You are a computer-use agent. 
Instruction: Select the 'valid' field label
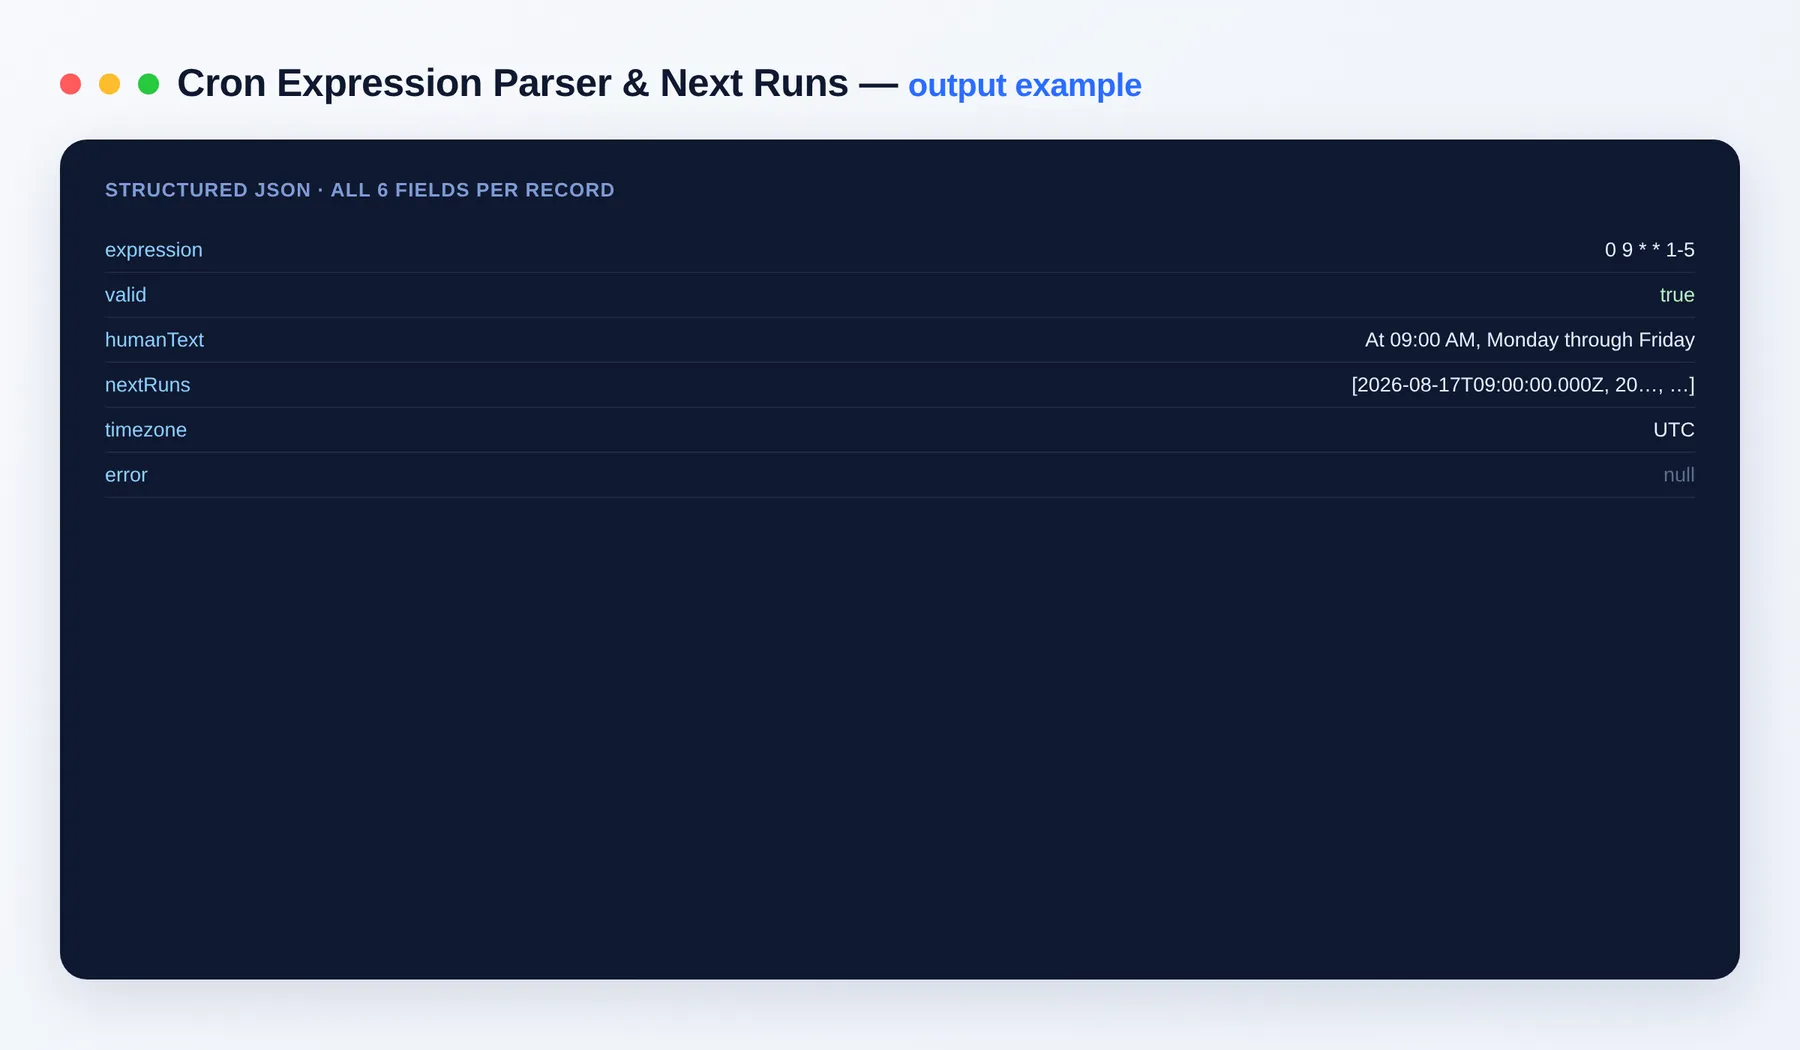coord(126,295)
